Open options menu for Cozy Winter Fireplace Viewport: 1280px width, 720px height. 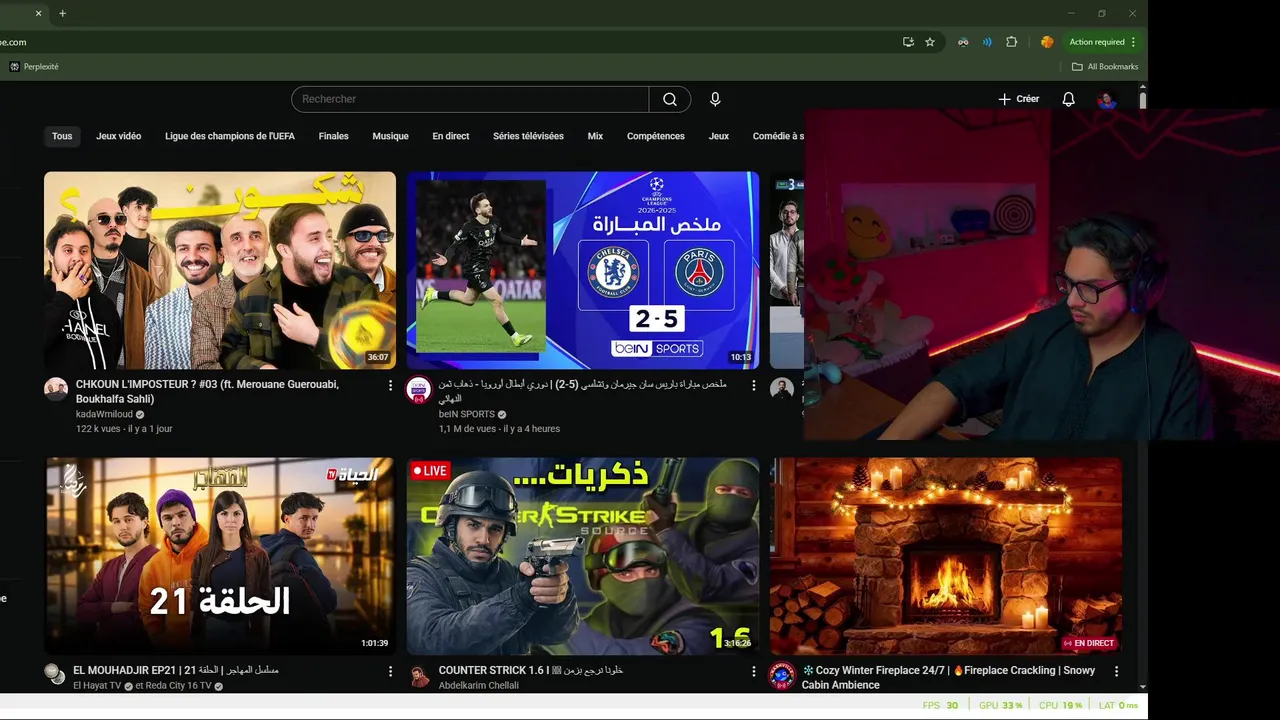click(1117, 671)
